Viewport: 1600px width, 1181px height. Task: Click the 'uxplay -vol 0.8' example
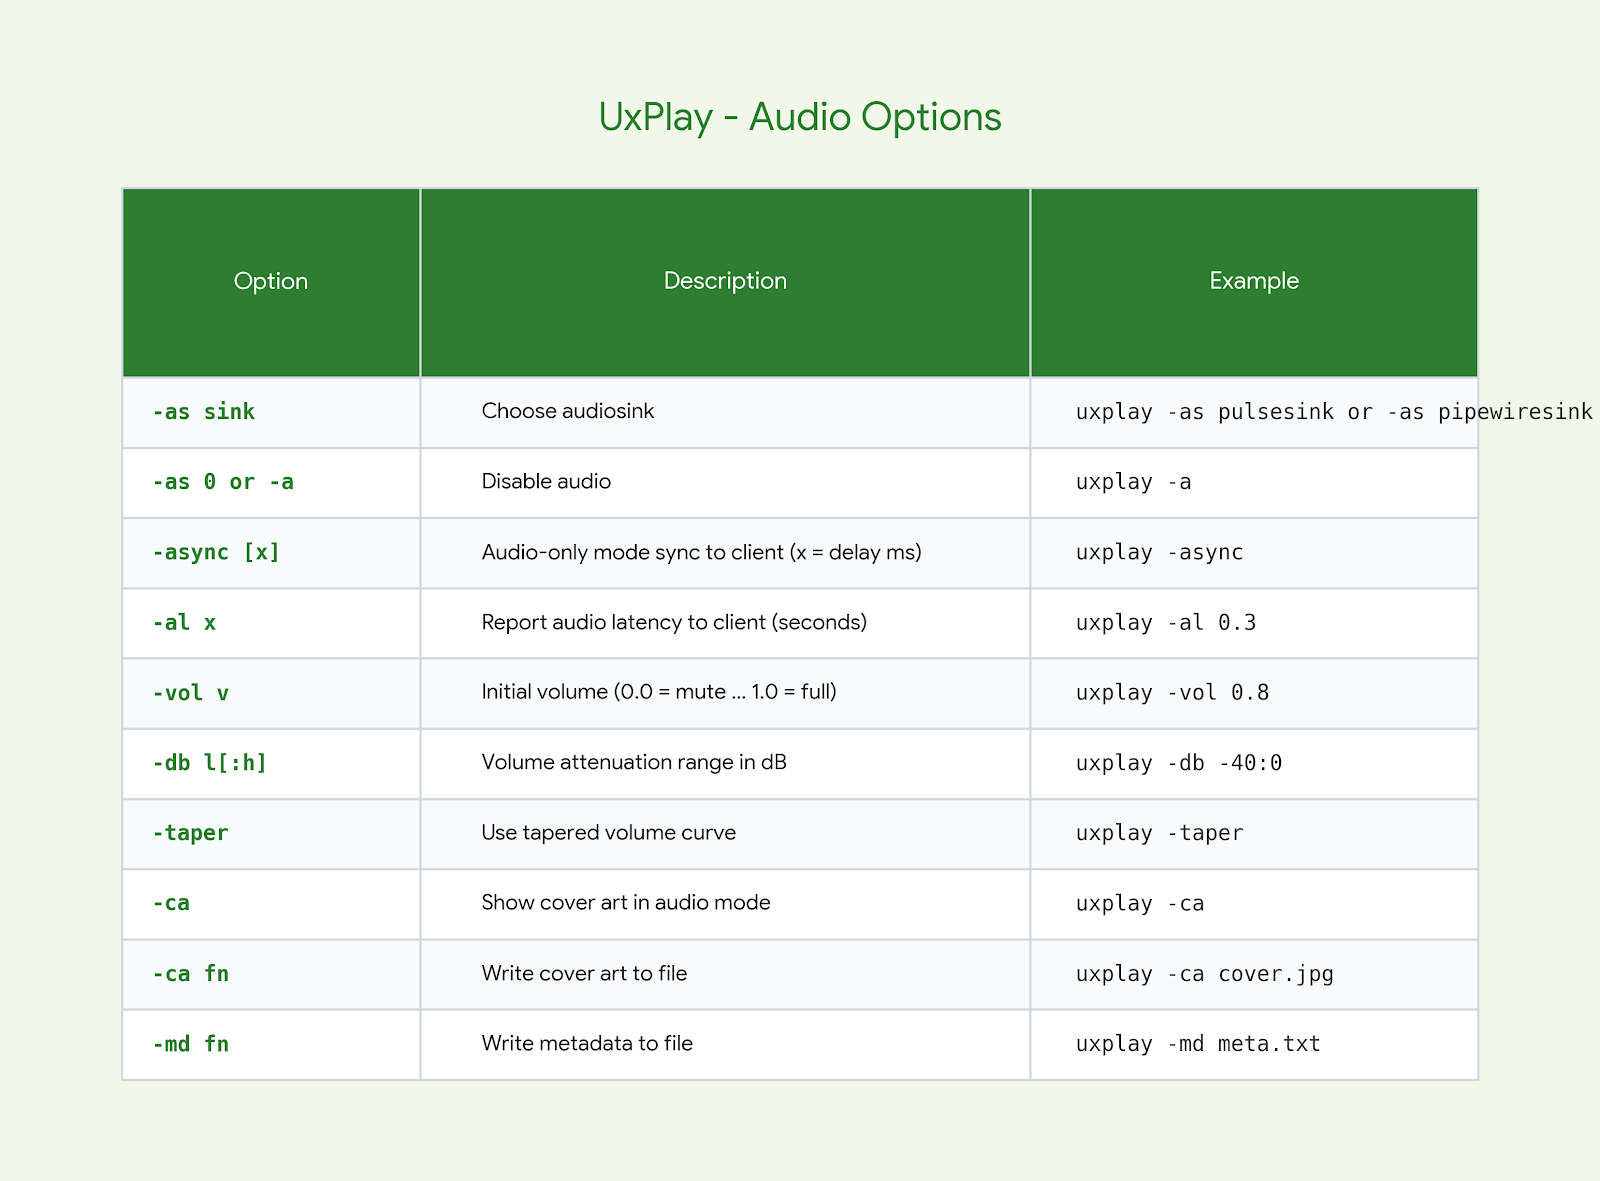(x=1172, y=693)
